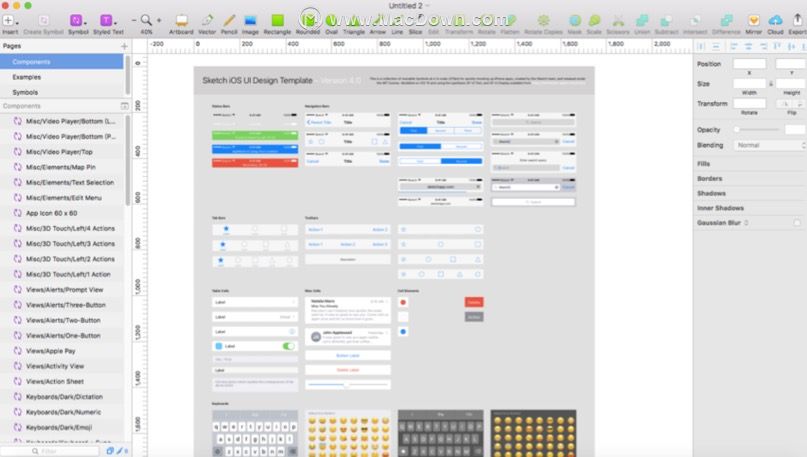
Task: Select App Icon 60 x 60 layer
Action: pos(51,213)
